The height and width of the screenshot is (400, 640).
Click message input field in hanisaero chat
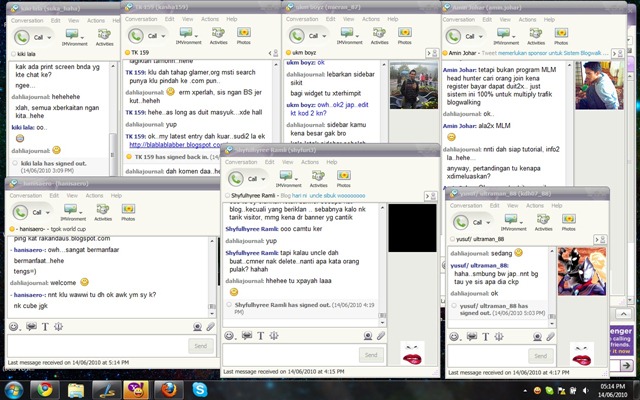coord(97,346)
